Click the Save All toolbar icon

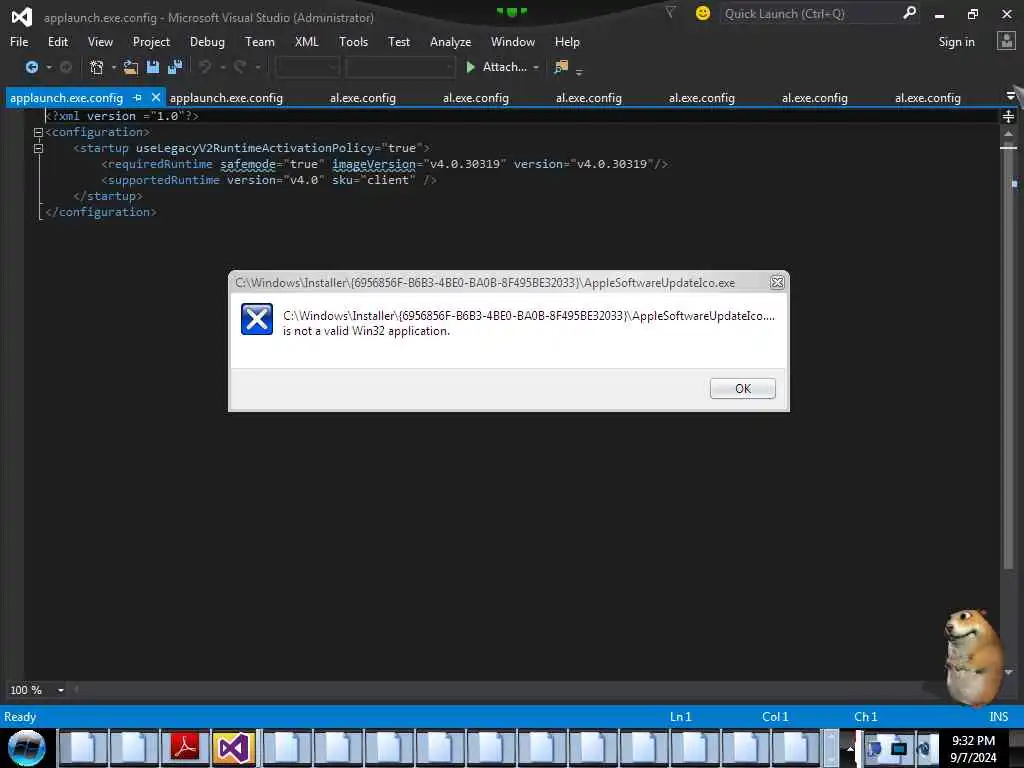(x=175, y=67)
